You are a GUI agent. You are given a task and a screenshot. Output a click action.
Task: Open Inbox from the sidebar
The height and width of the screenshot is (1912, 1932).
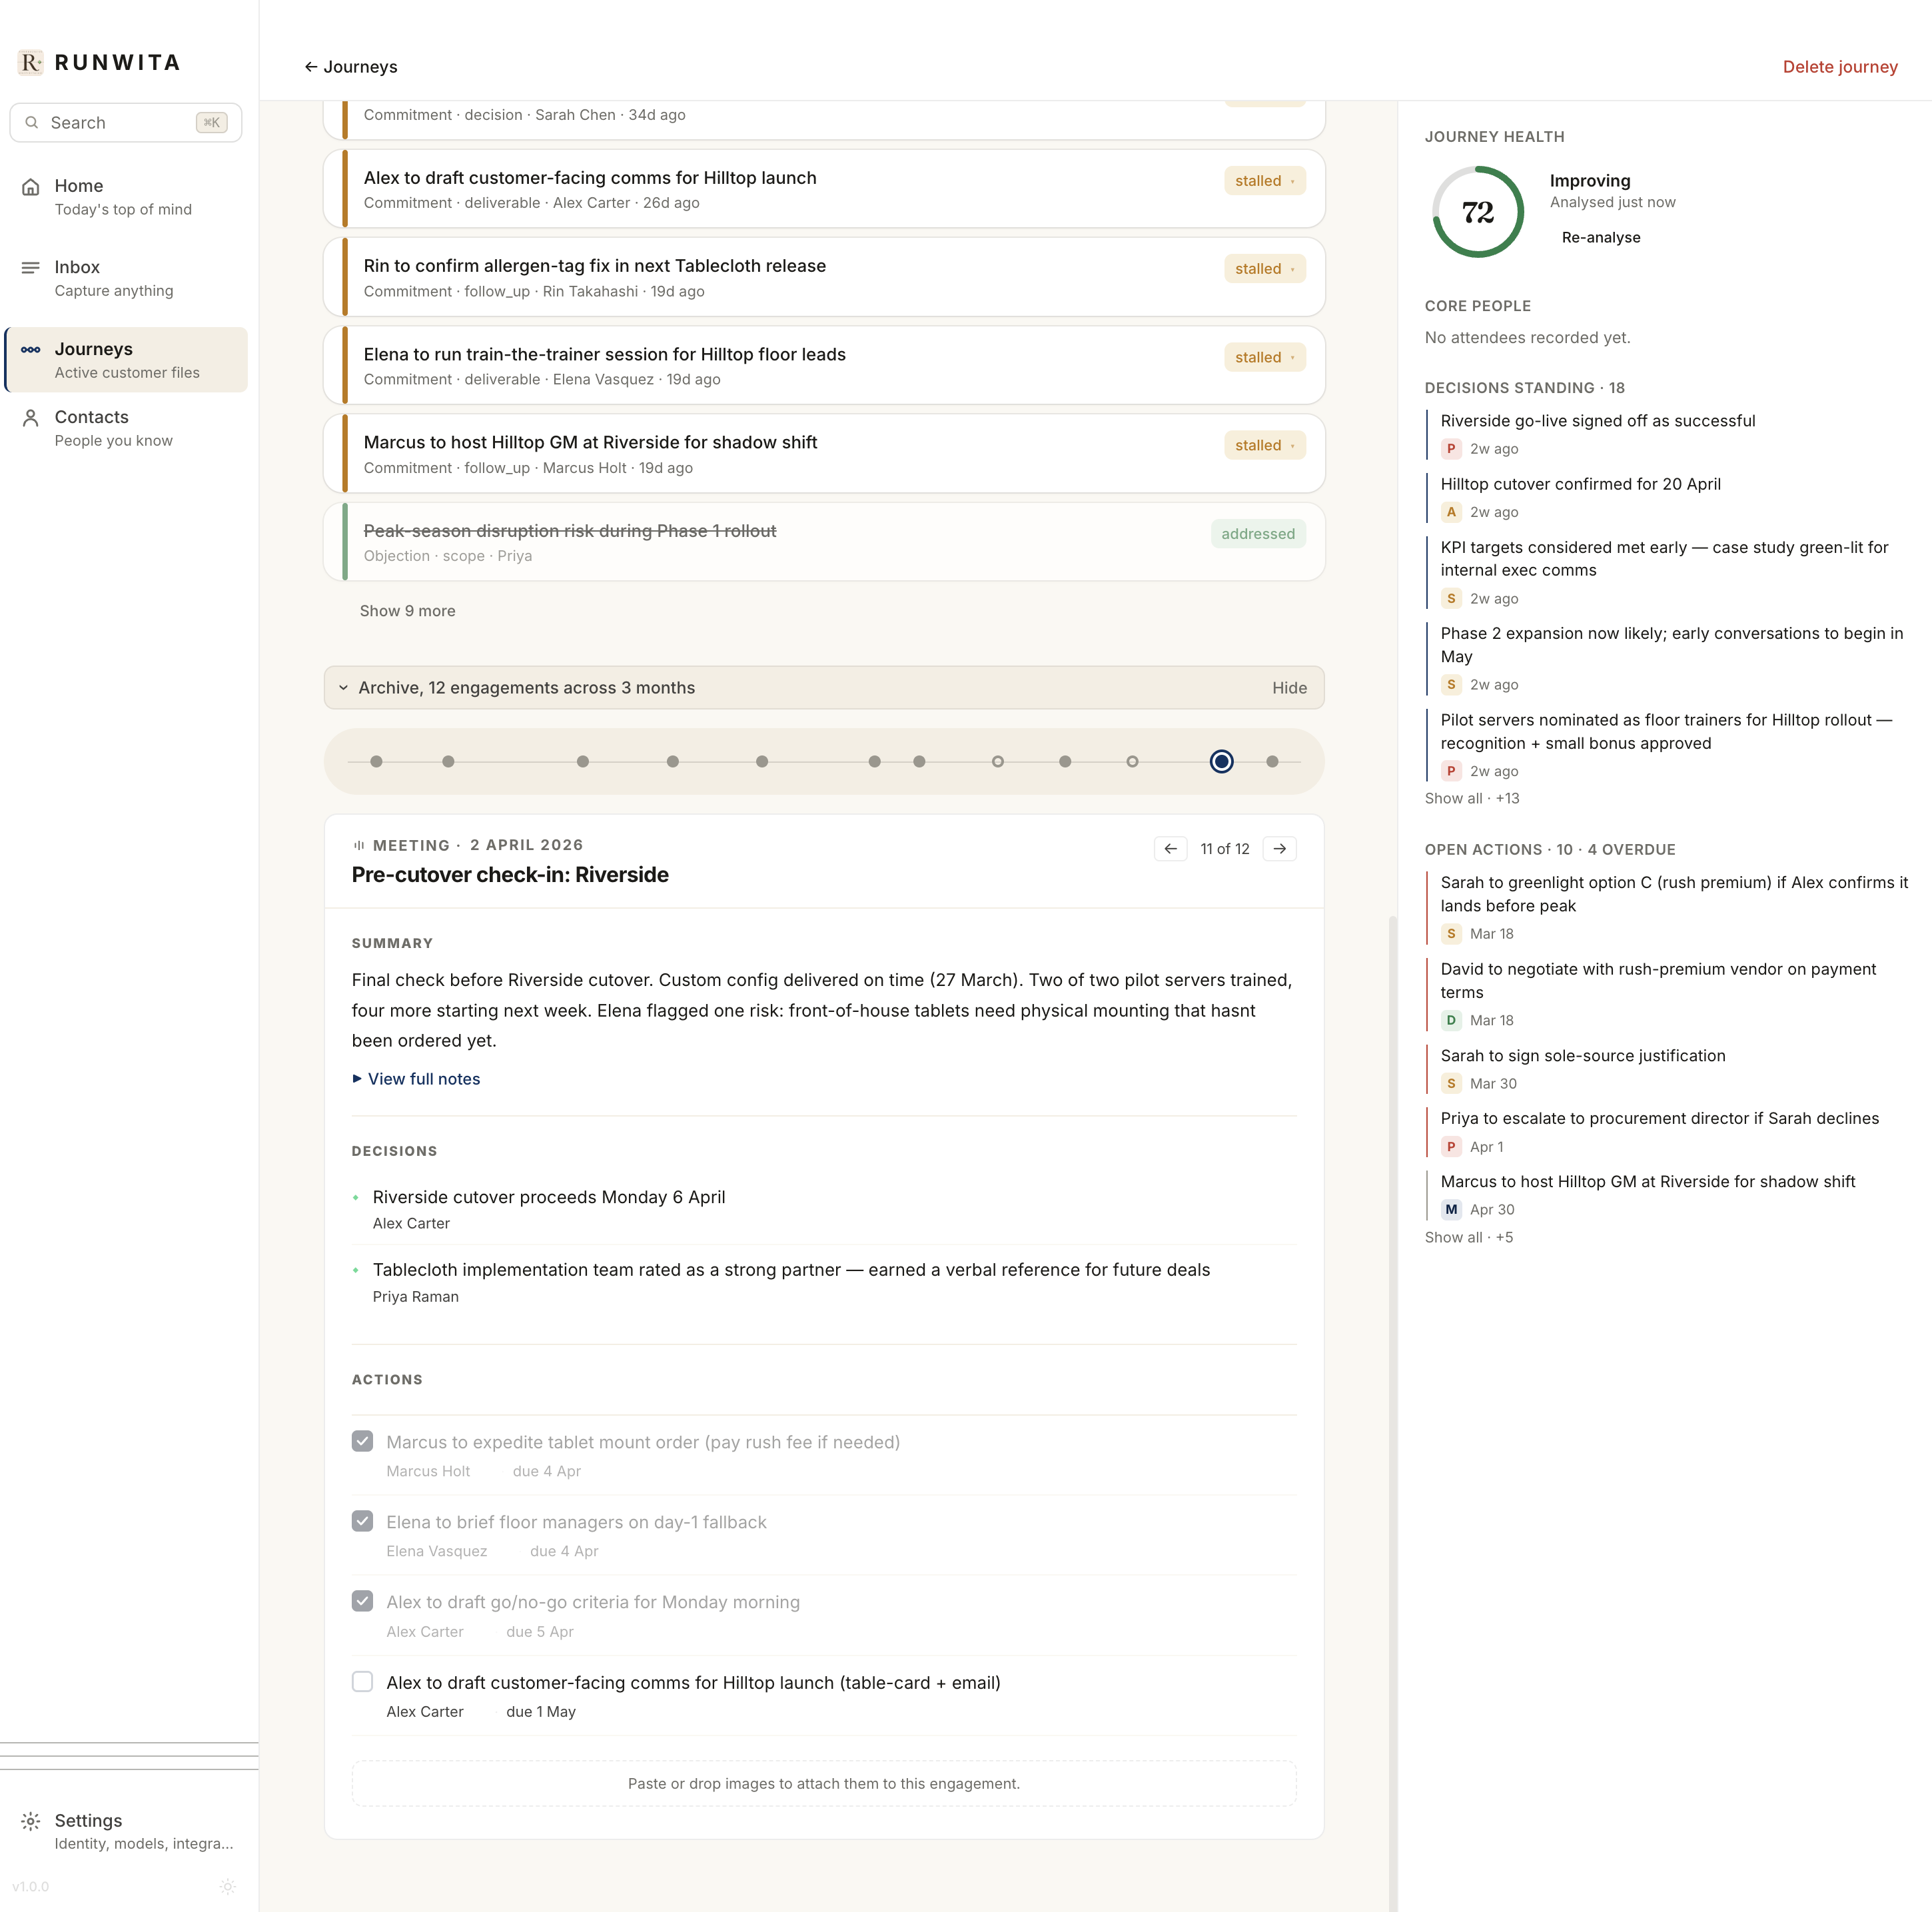point(31,267)
